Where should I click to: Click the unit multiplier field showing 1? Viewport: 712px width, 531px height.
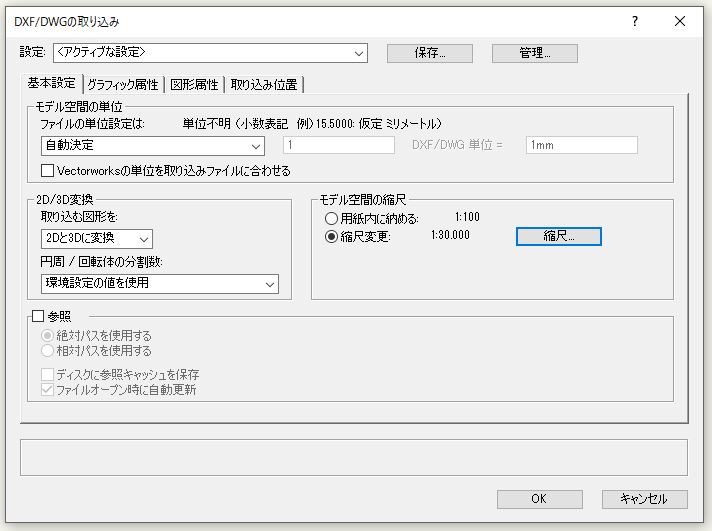[339, 145]
